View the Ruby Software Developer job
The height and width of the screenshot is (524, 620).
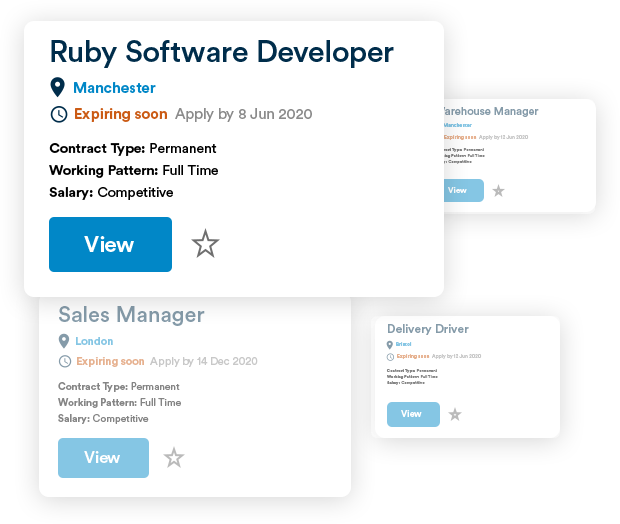point(110,244)
